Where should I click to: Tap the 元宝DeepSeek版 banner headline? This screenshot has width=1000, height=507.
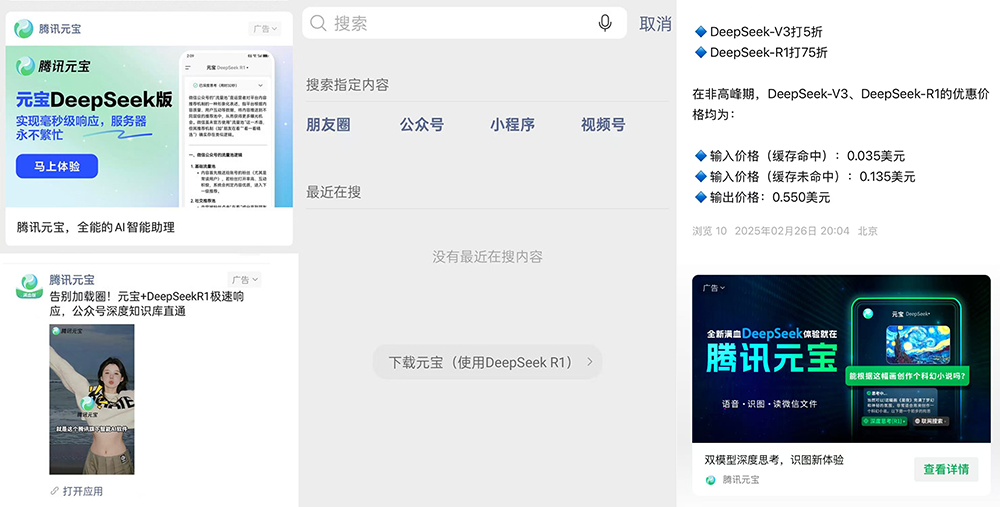click(94, 99)
